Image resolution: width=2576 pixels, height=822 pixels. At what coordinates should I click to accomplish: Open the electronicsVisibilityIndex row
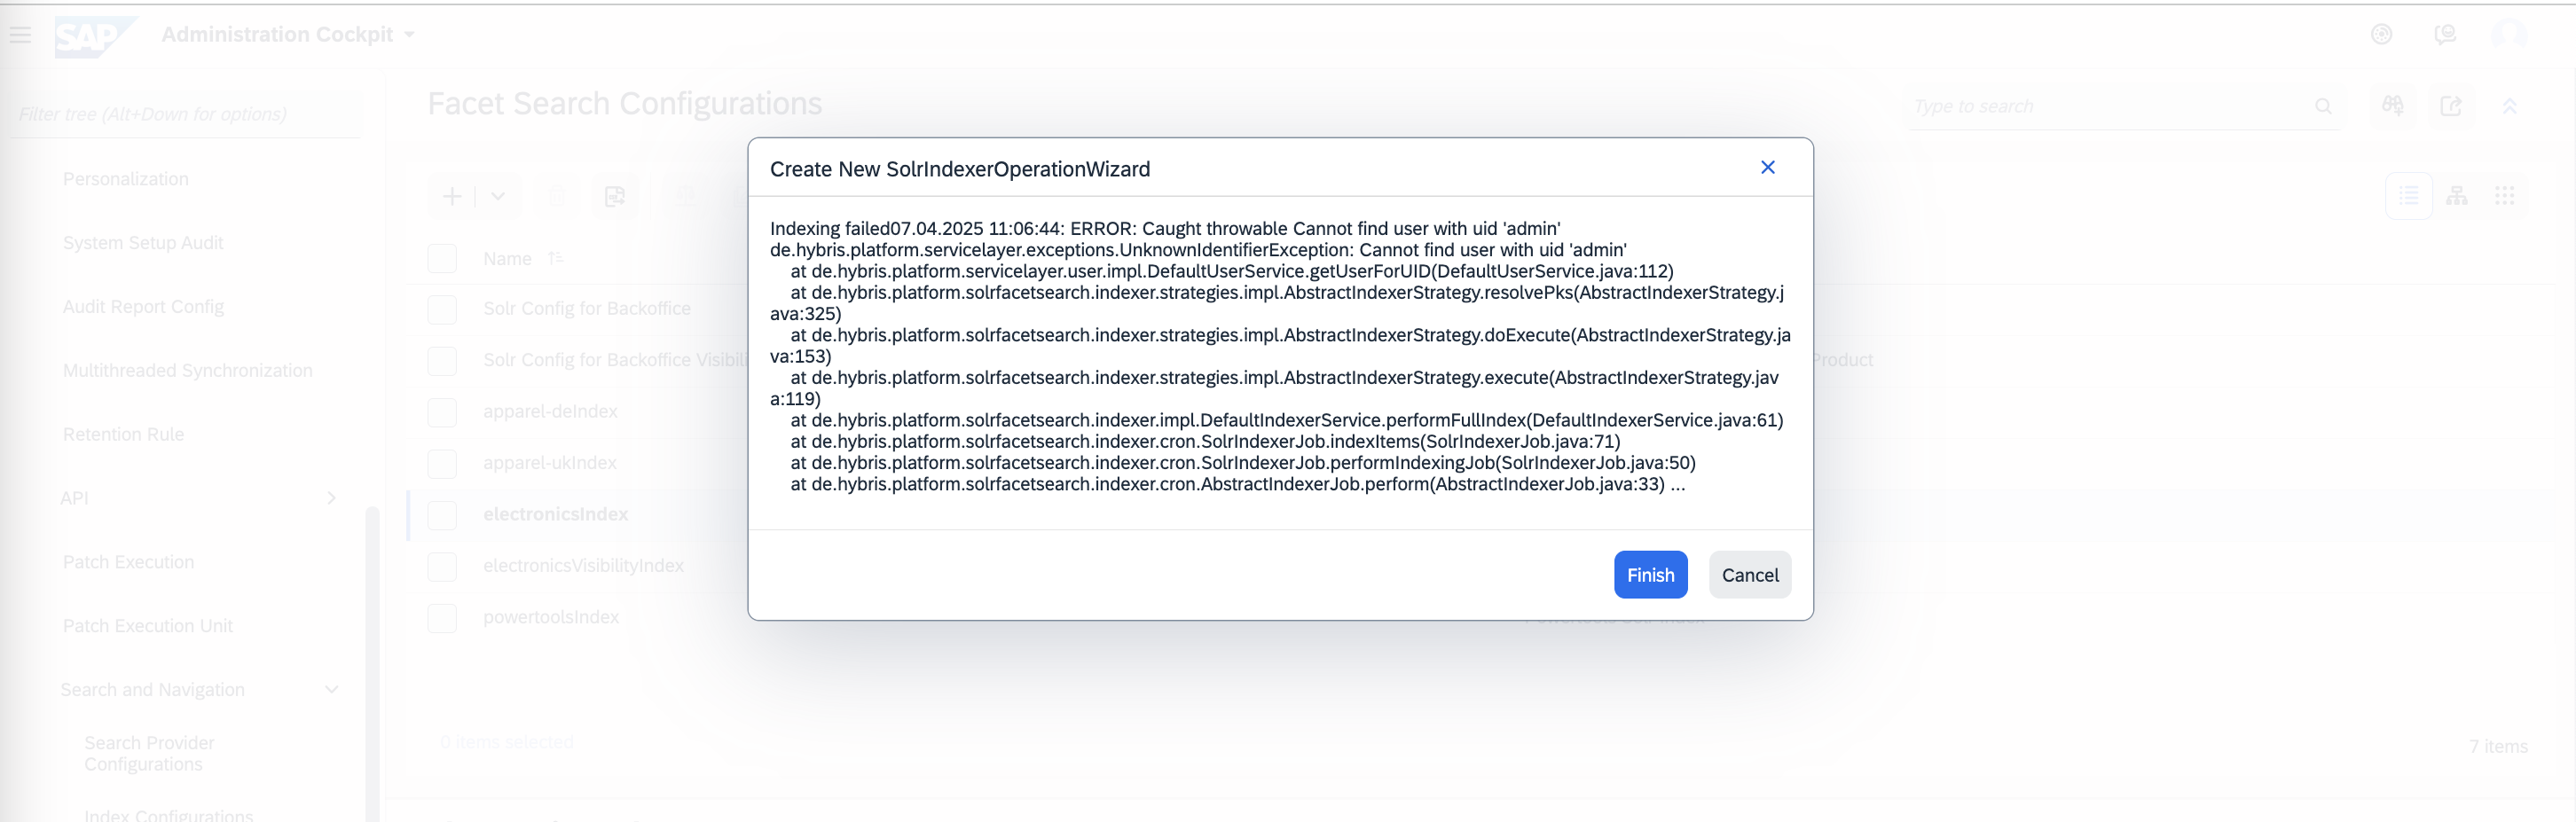[583, 566]
